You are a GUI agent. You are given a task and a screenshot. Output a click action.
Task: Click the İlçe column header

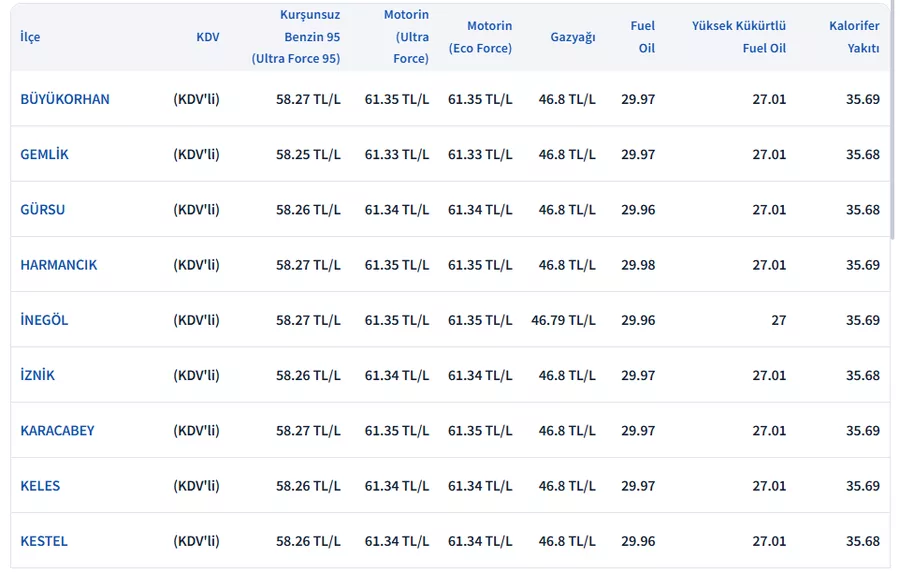[30, 37]
